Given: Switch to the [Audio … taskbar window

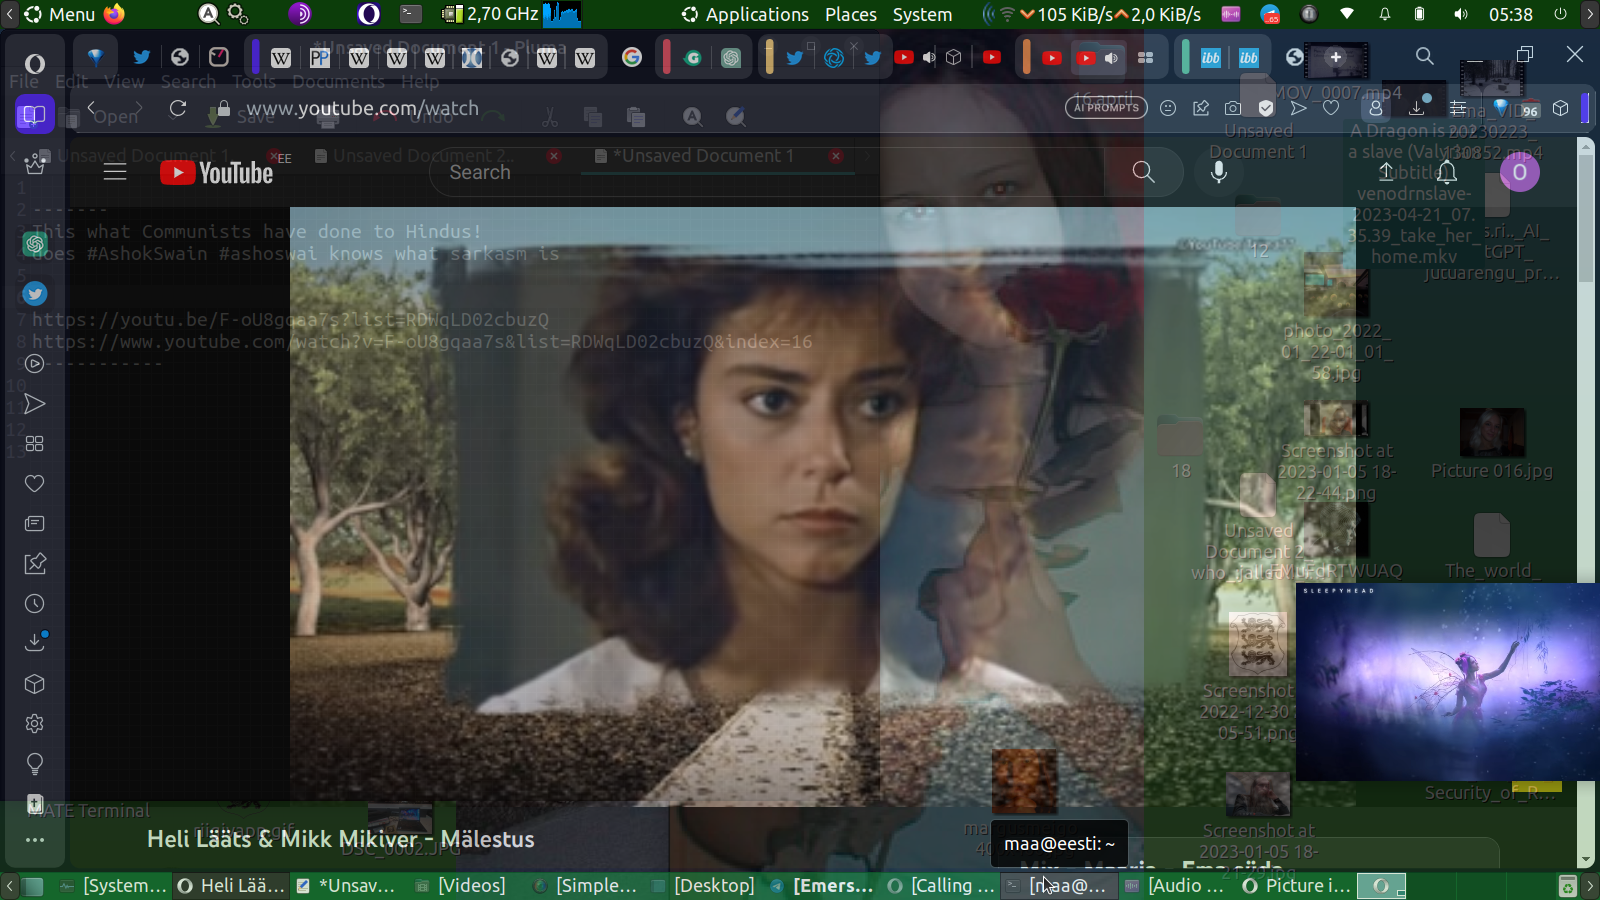Looking at the screenshot, I should 1175,885.
